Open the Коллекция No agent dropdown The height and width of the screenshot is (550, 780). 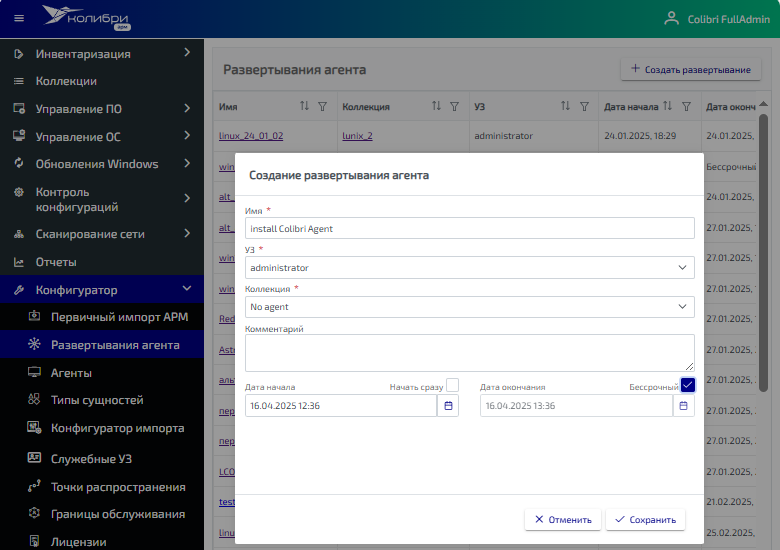[470, 307]
